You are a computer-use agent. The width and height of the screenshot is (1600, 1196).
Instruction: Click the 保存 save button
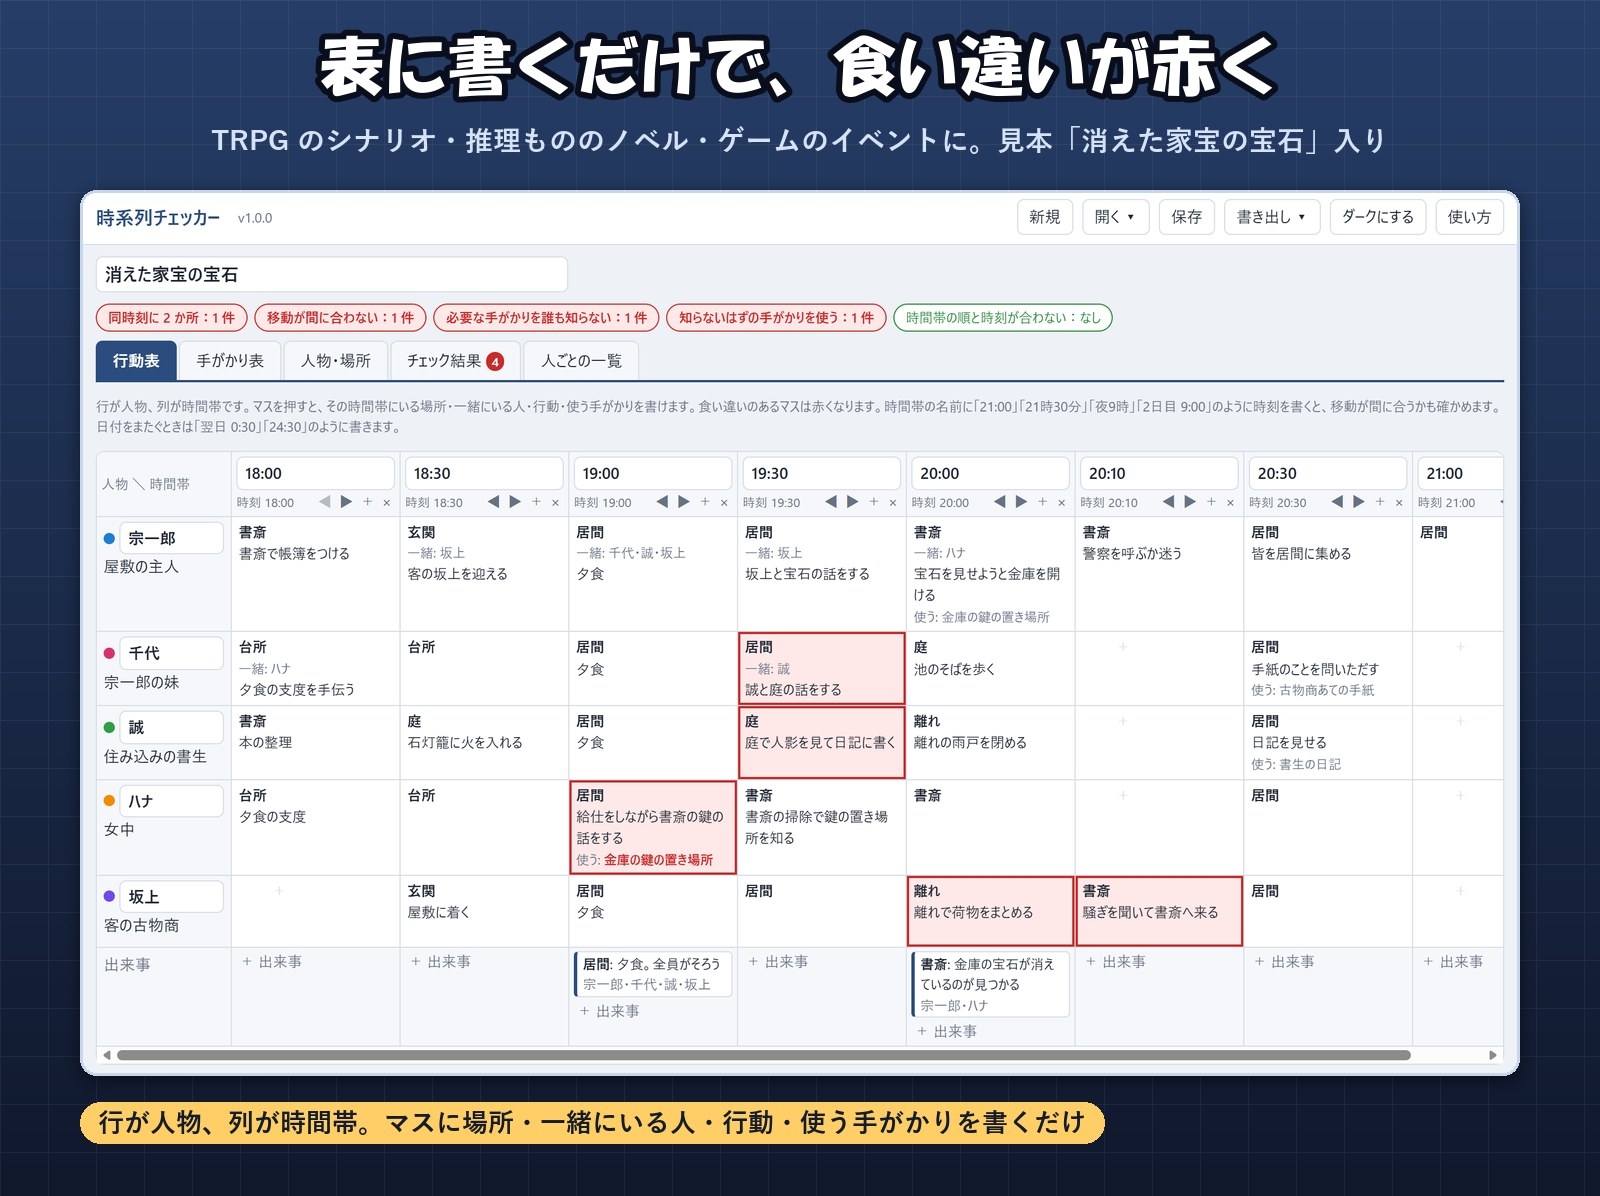click(x=1186, y=217)
